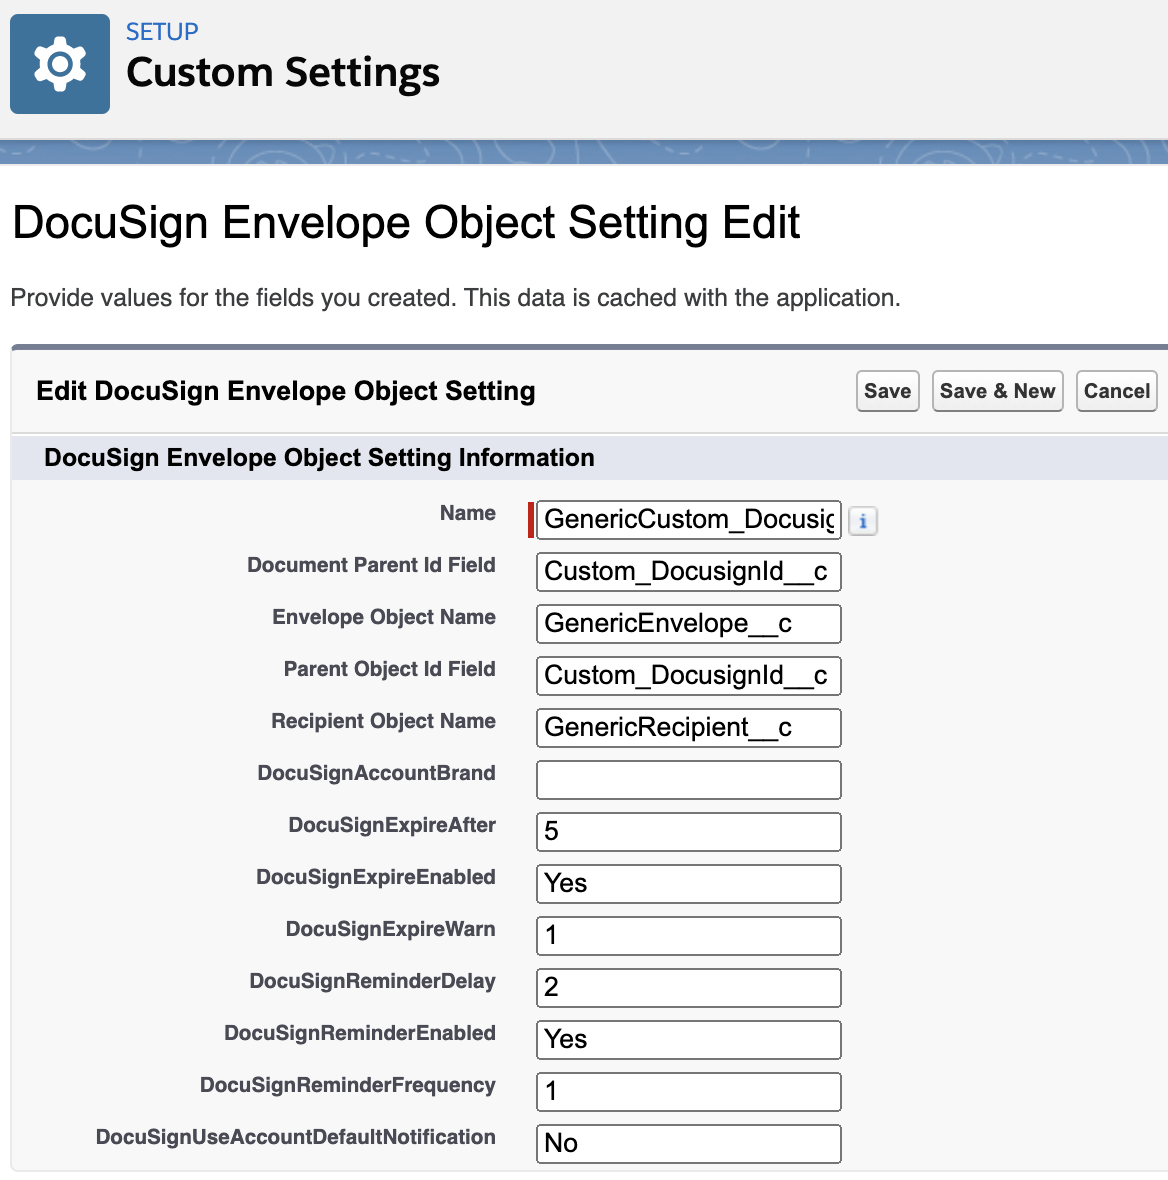This screenshot has height=1180, width=1168.
Task: Click the Name field label
Action: click(467, 513)
